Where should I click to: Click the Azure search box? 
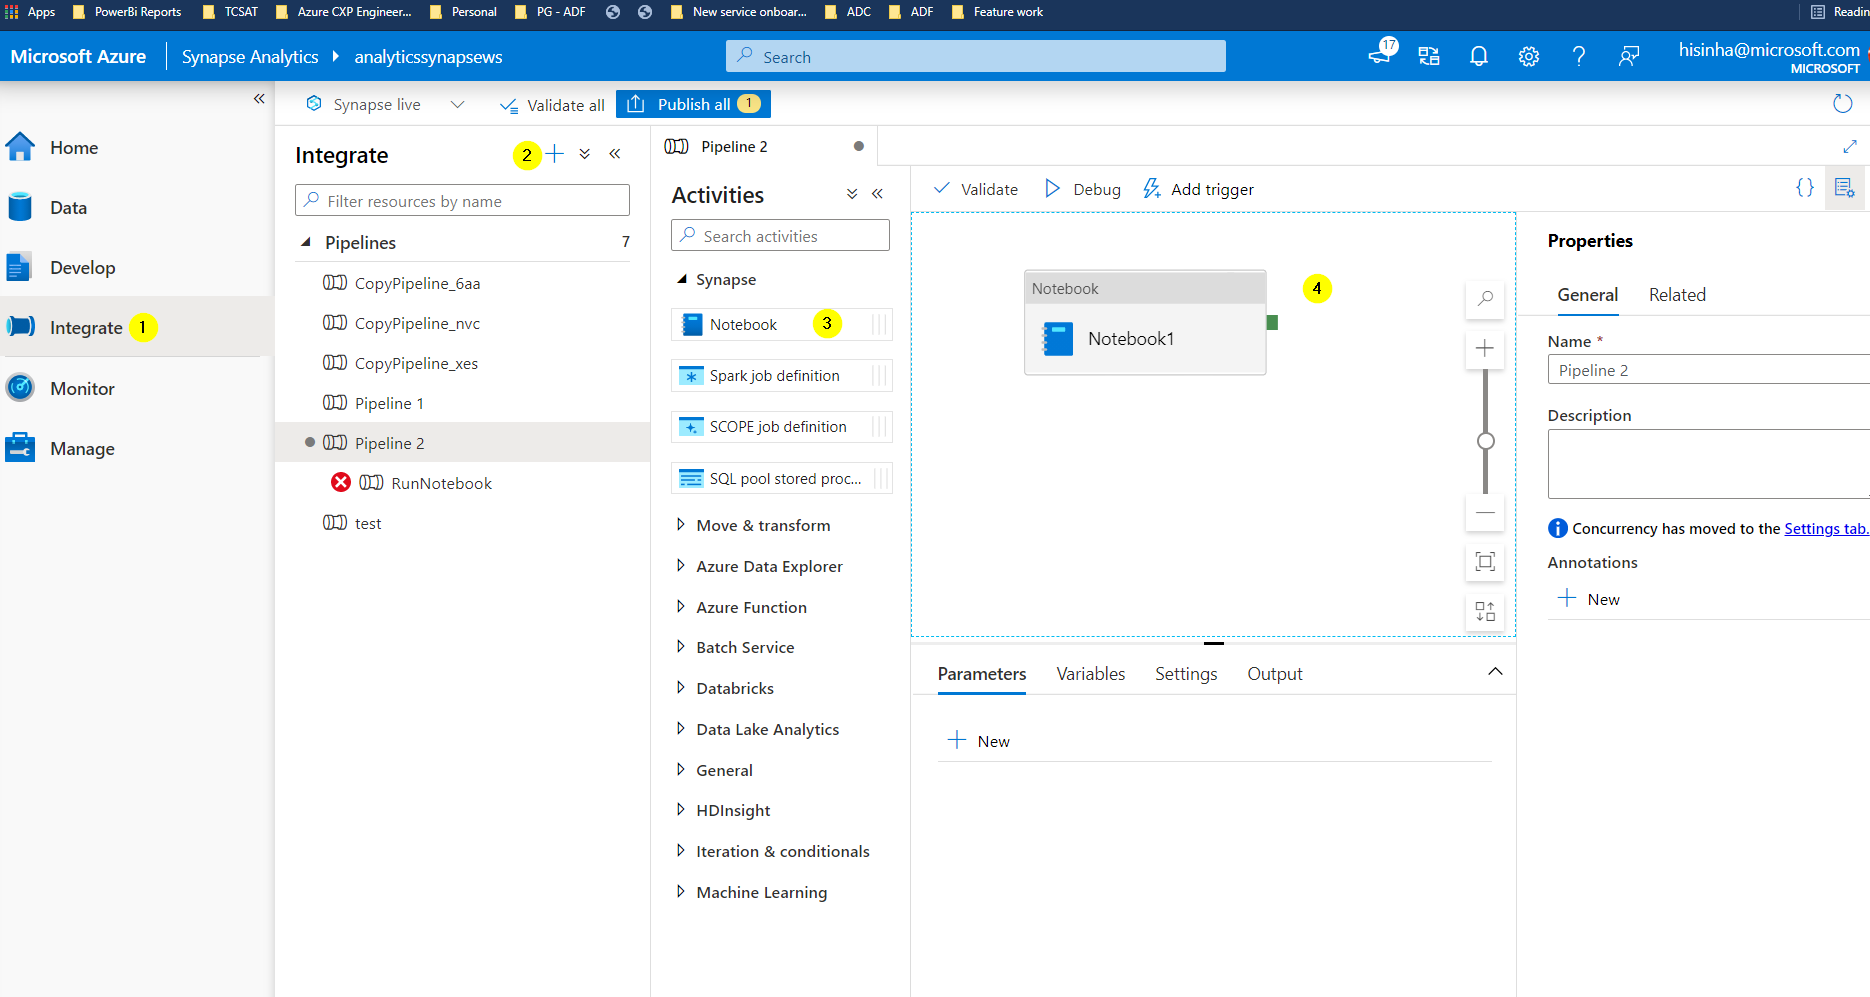(976, 57)
